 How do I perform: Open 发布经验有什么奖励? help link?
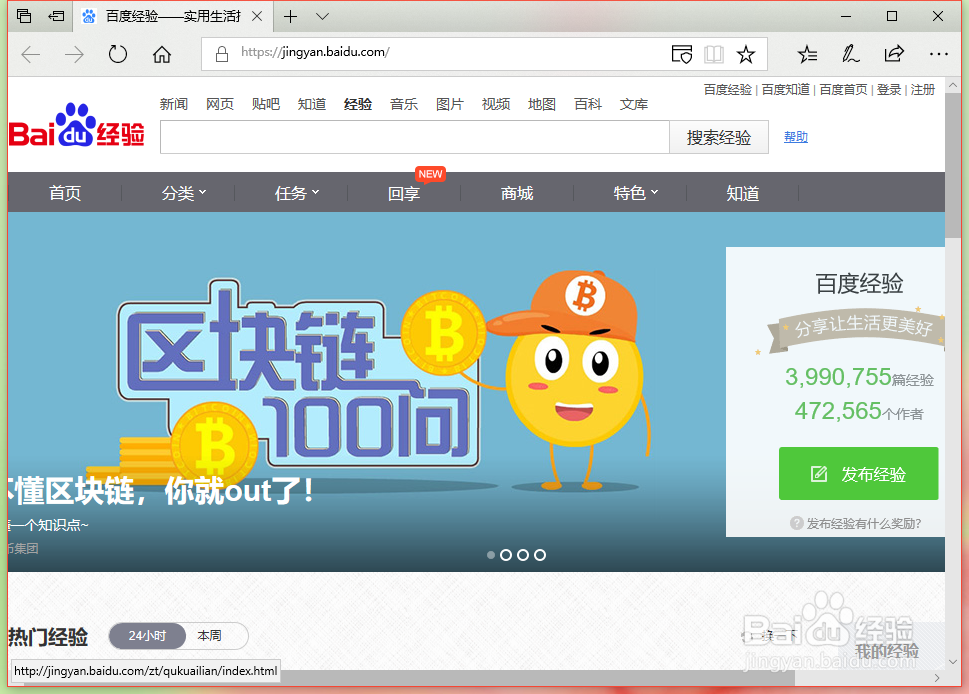(x=856, y=523)
